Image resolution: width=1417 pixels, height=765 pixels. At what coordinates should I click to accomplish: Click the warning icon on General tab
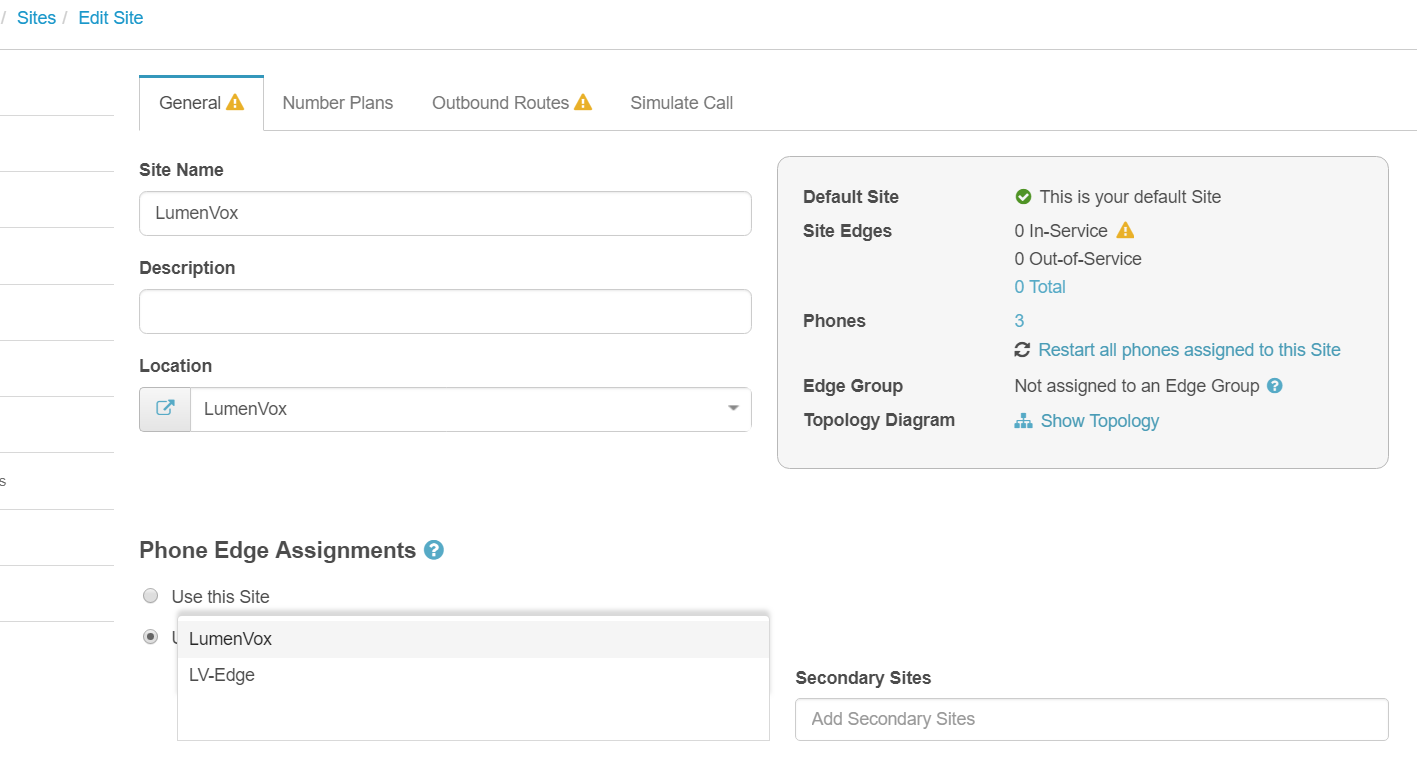point(235,102)
